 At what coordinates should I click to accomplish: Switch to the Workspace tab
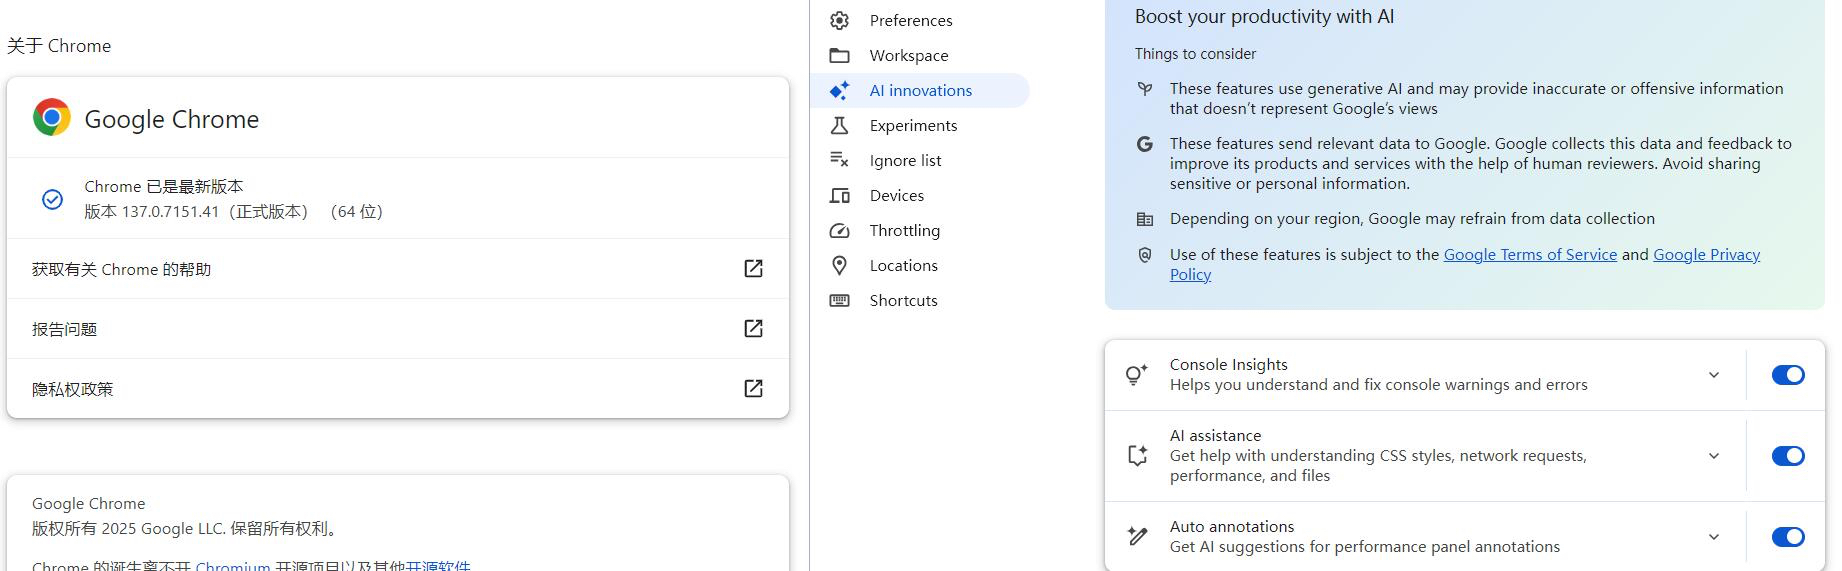pos(920,55)
